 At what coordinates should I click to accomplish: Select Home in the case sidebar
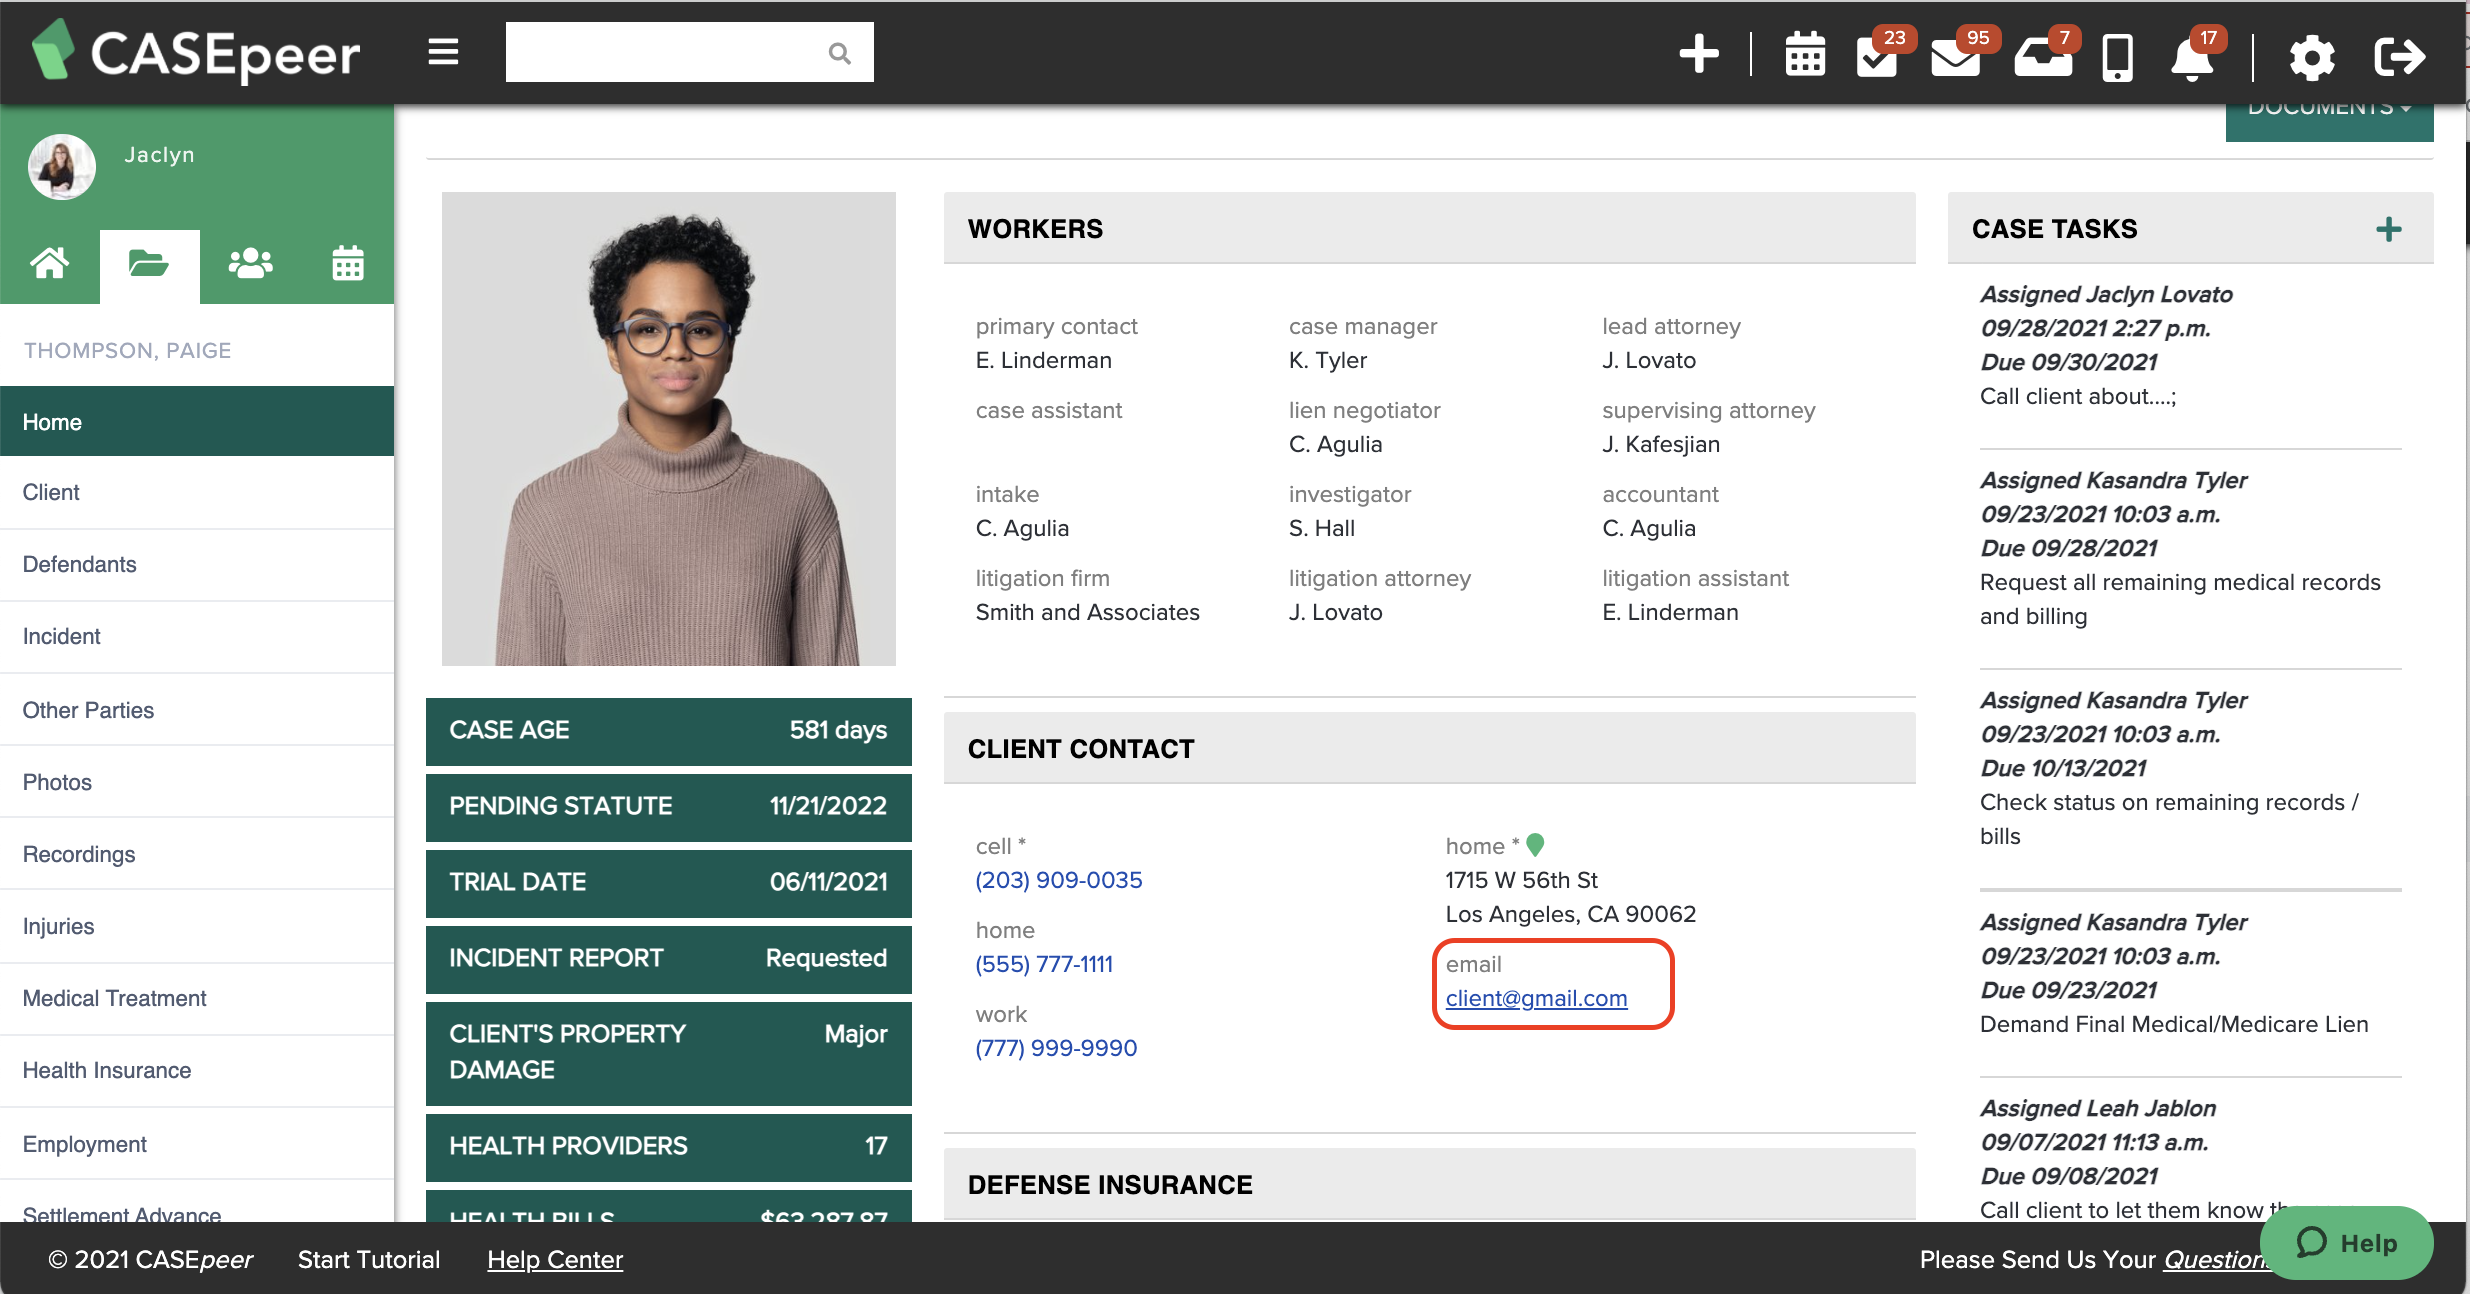click(197, 422)
